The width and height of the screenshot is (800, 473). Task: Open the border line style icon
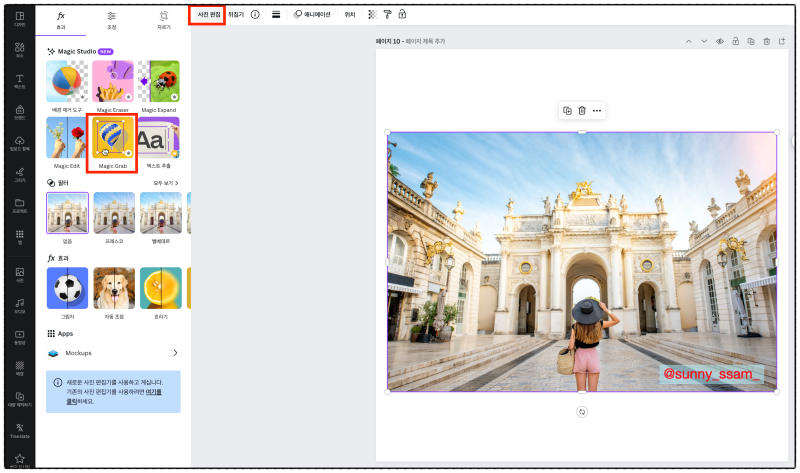[x=276, y=15]
